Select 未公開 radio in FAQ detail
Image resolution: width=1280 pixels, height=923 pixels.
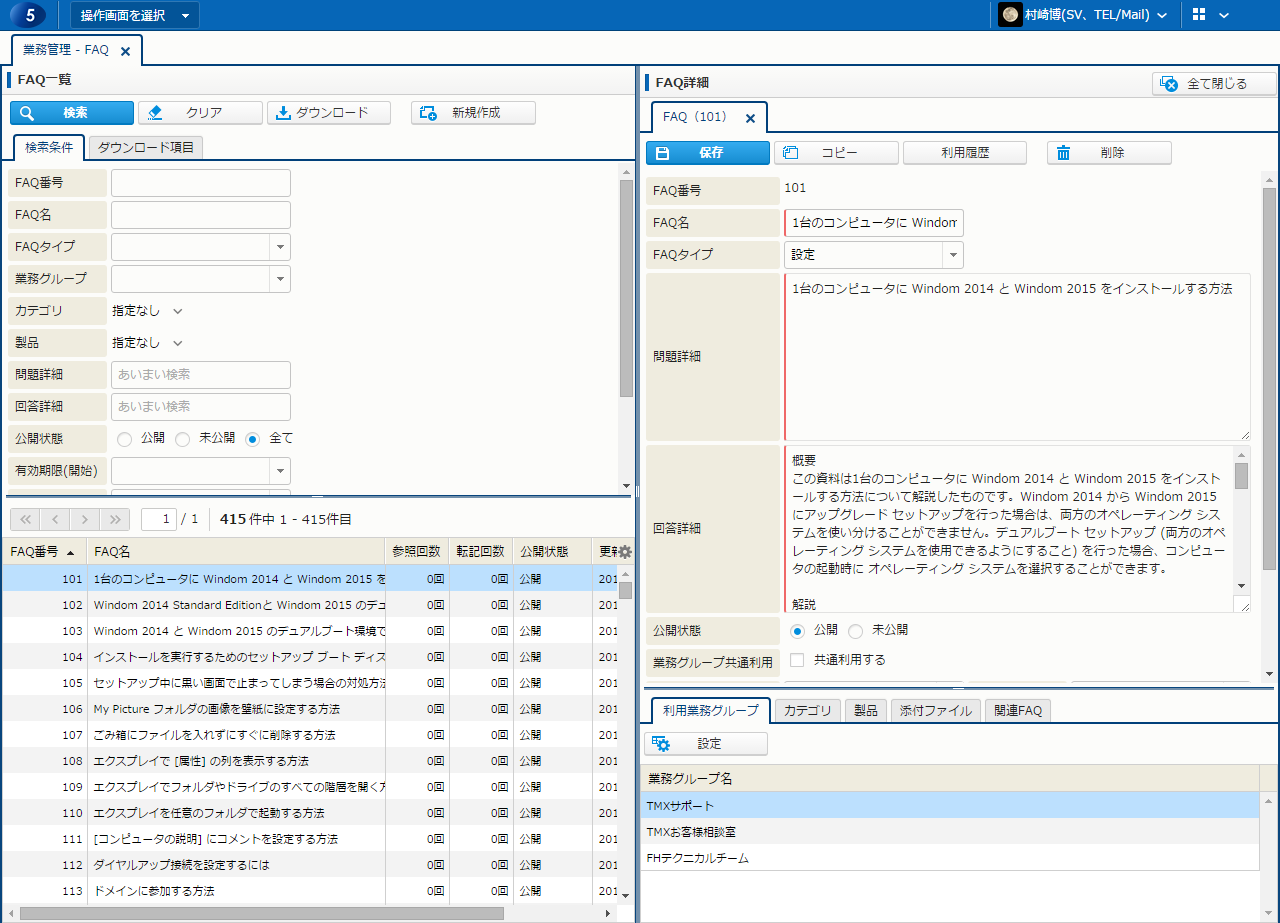(856, 631)
